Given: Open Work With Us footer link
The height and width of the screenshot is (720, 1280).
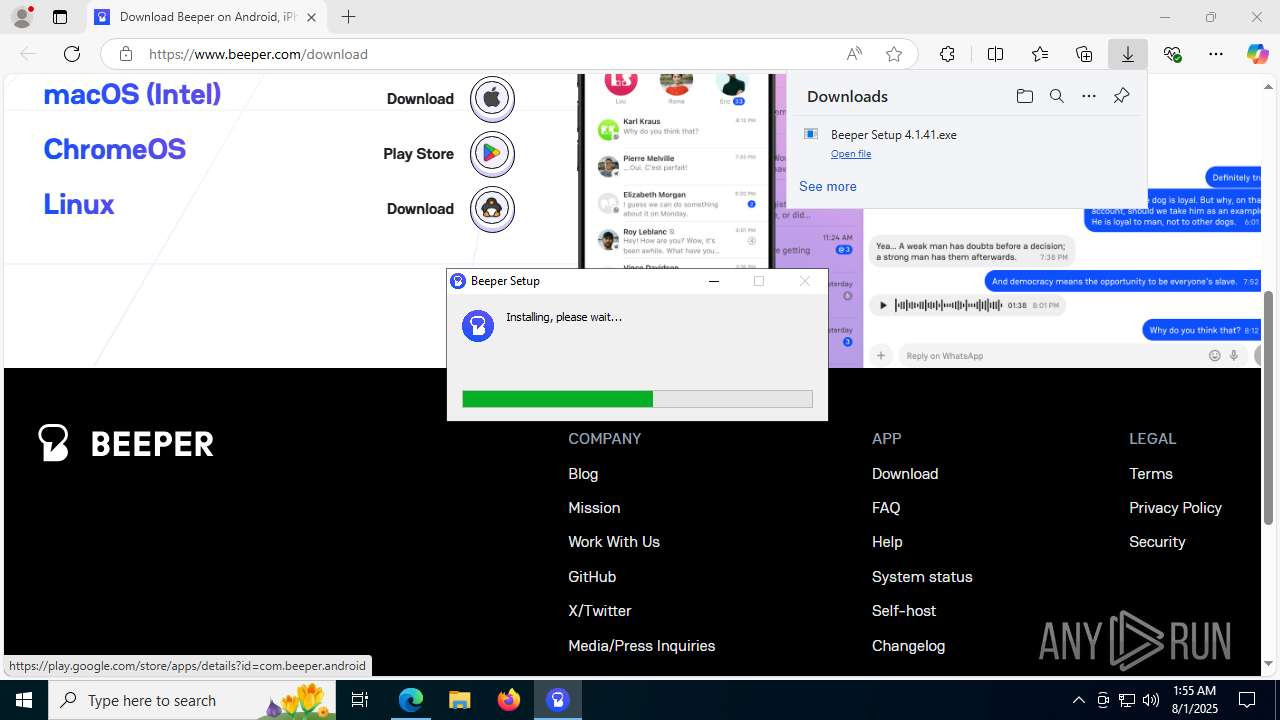Looking at the screenshot, I should tap(614, 542).
